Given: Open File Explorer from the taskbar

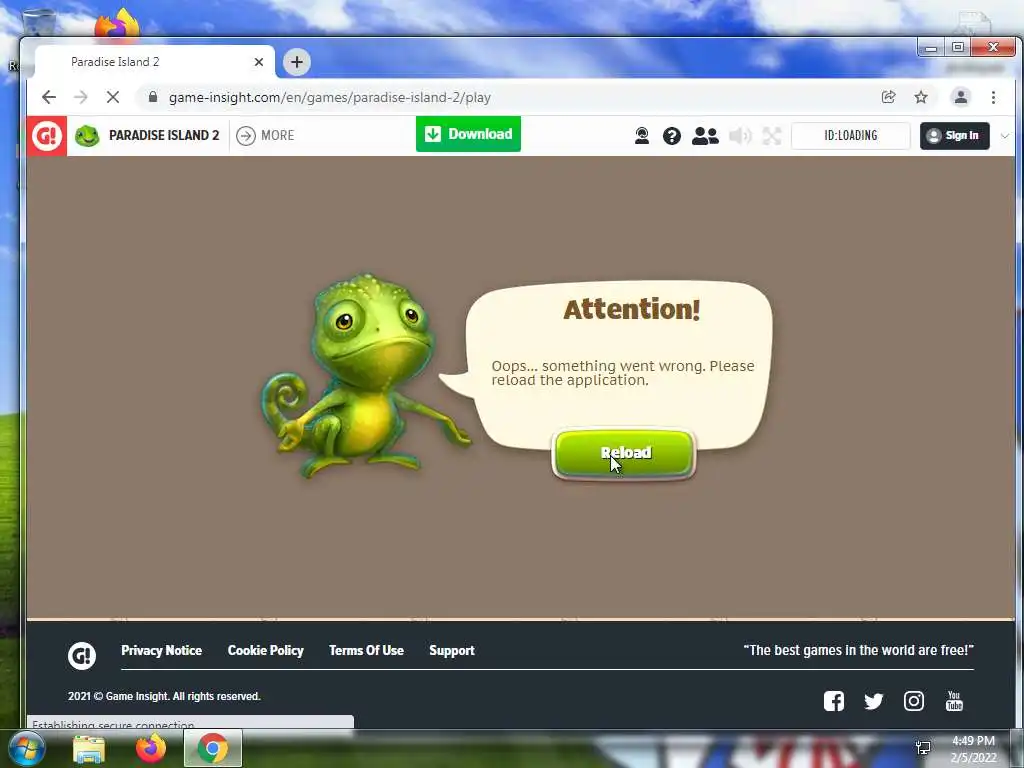Looking at the screenshot, I should (89, 749).
